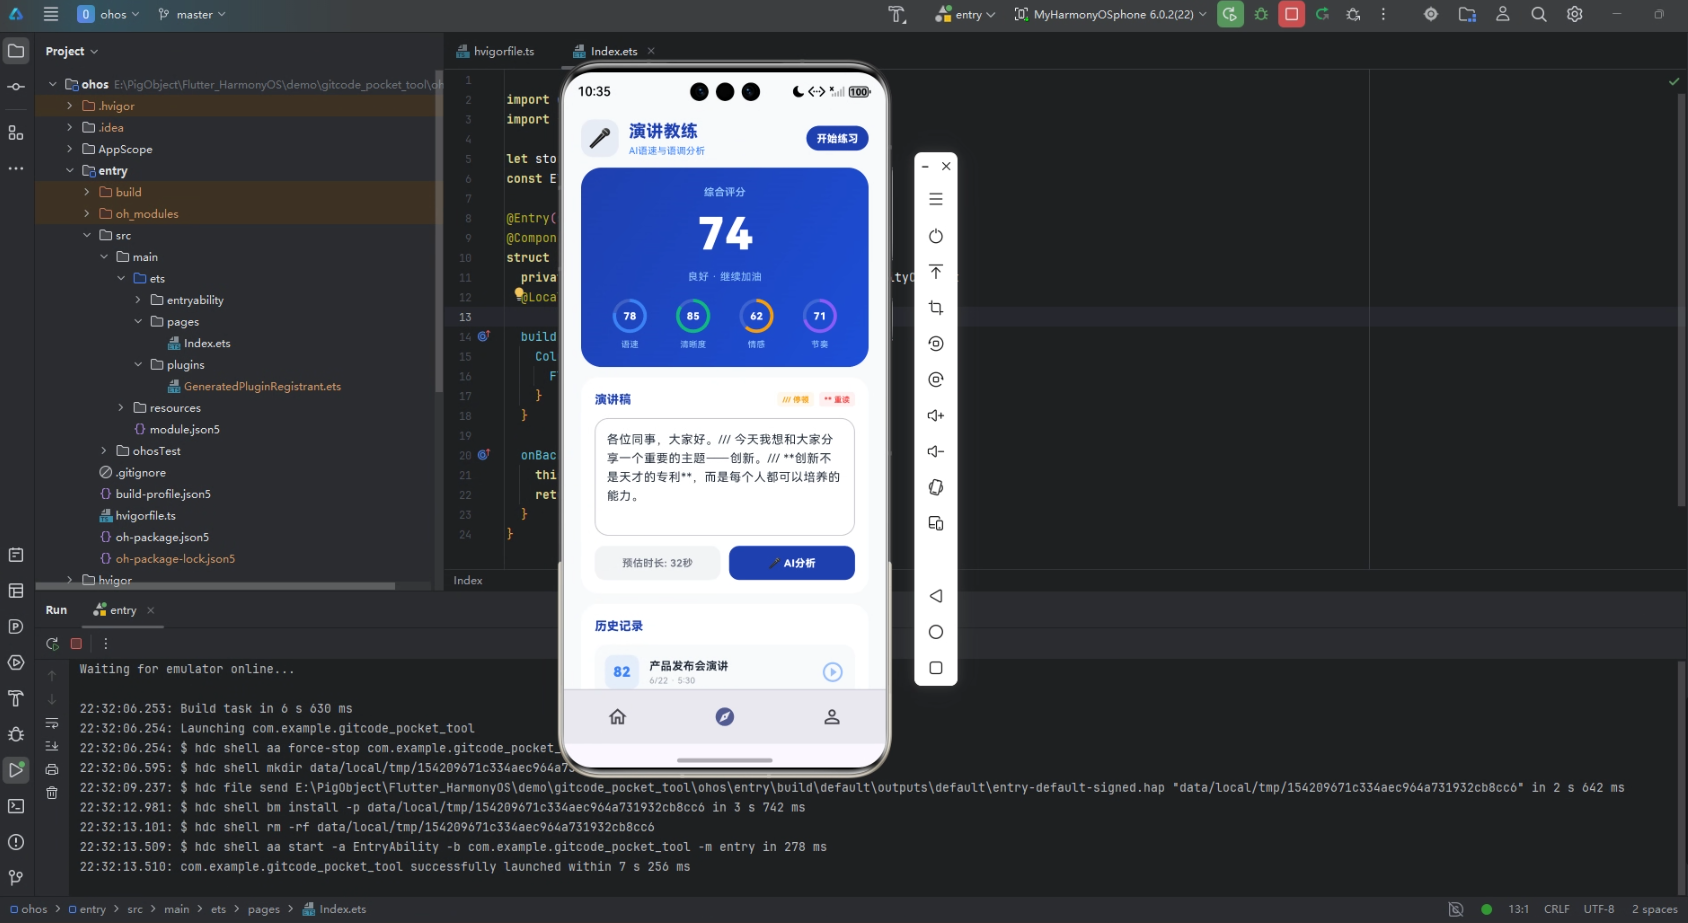The width and height of the screenshot is (1688, 923).
Task: Expand the resources folder
Action: click(x=121, y=408)
